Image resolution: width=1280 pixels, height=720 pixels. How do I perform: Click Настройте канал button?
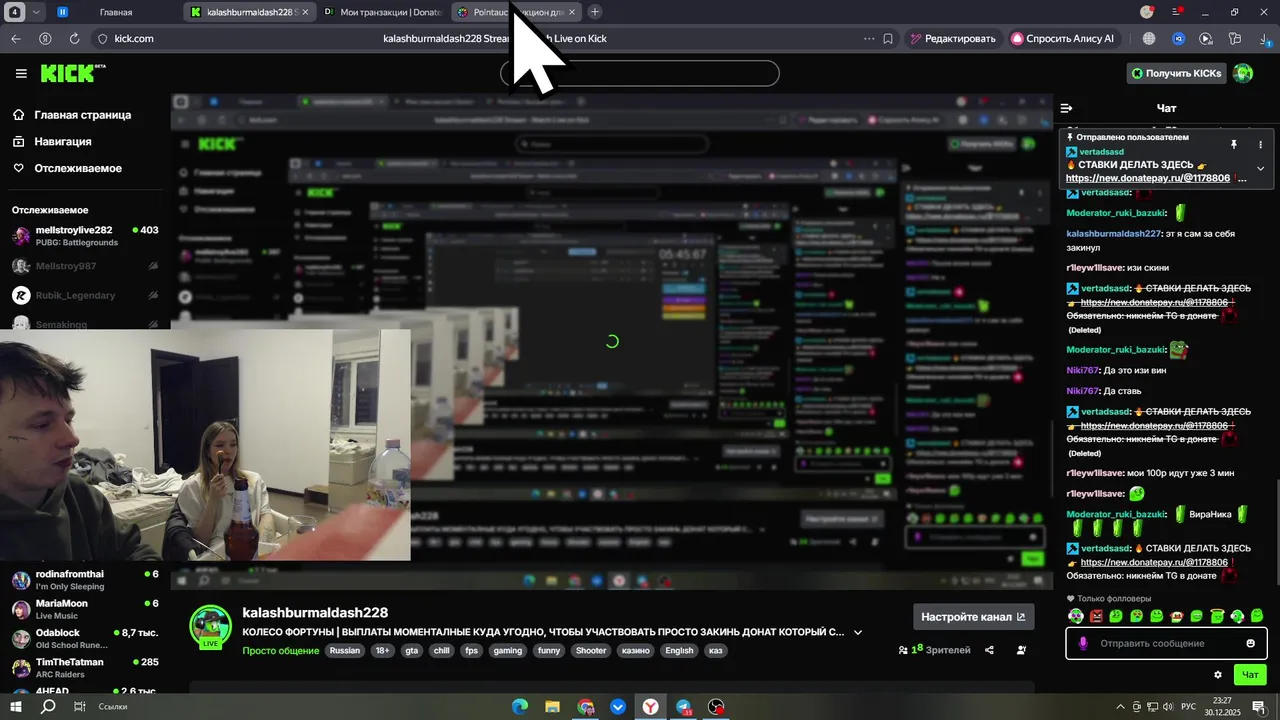(x=973, y=617)
